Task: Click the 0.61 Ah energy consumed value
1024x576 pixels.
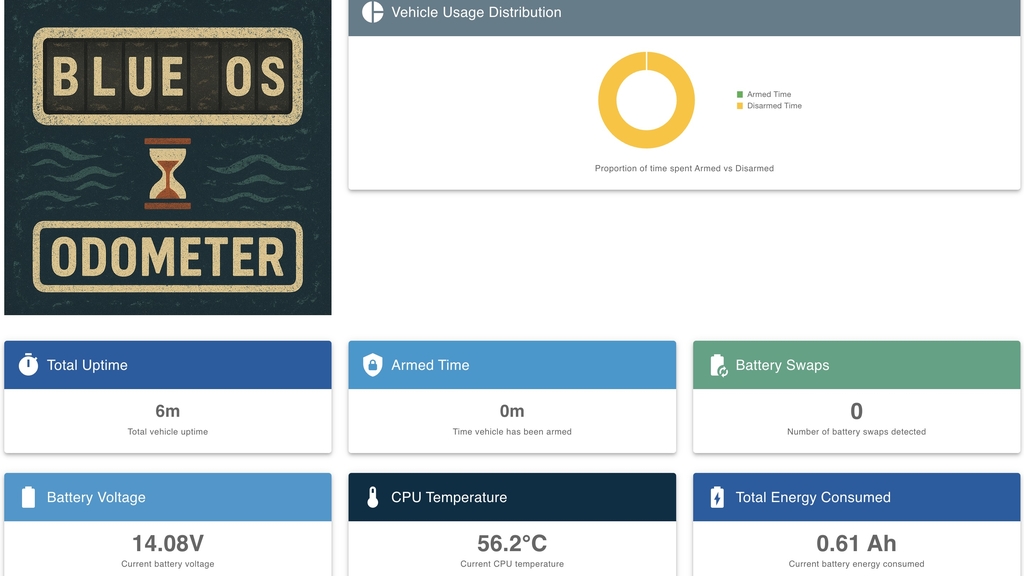Action: (856, 543)
